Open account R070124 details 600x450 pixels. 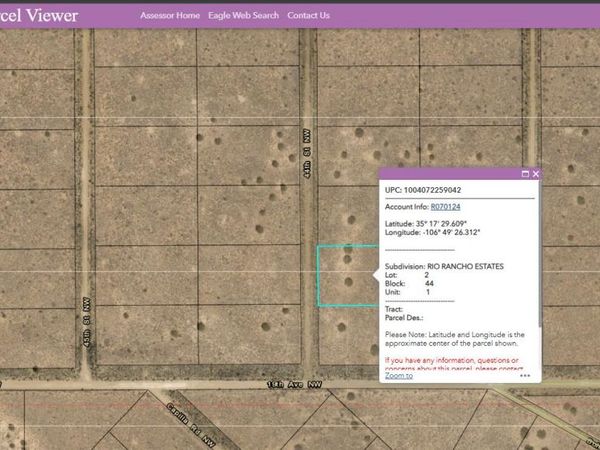445,207
